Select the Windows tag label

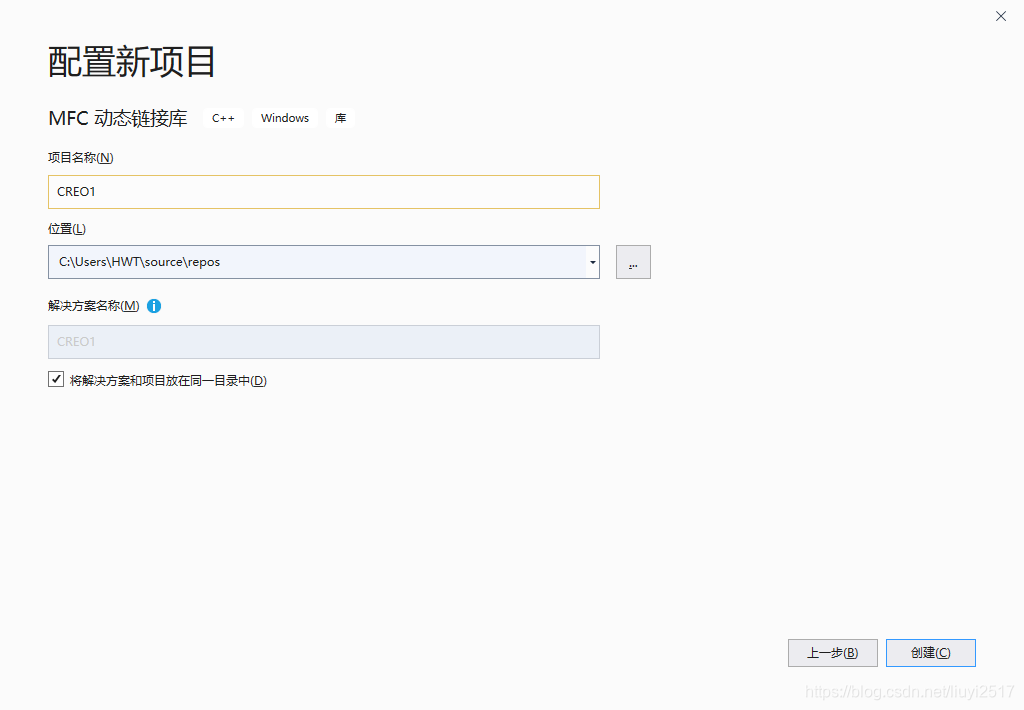click(284, 117)
